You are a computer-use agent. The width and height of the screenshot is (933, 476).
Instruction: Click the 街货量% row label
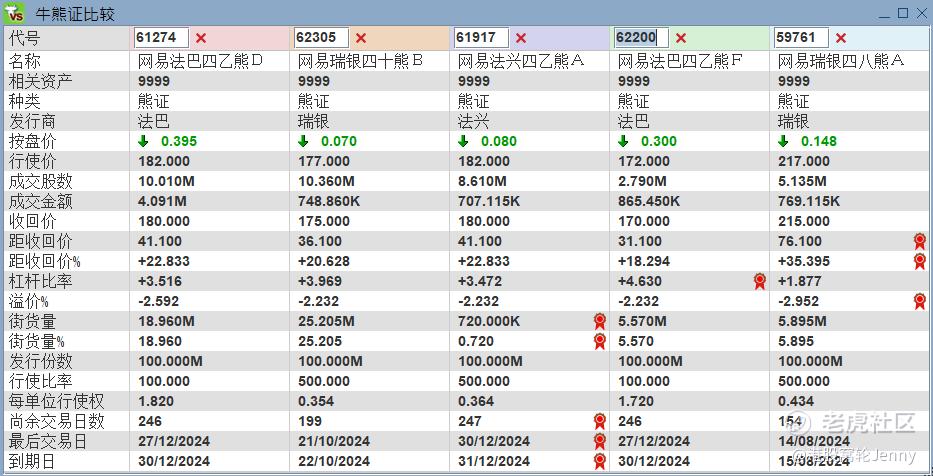(36, 342)
